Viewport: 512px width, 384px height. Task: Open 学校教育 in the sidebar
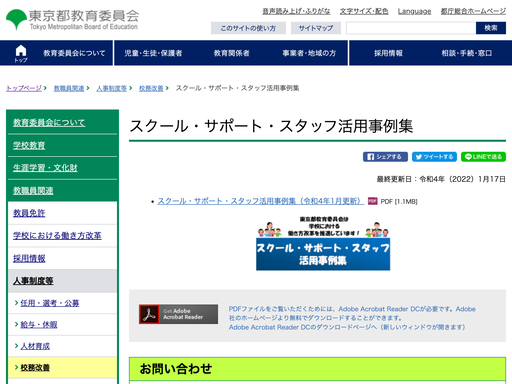point(29,145)
